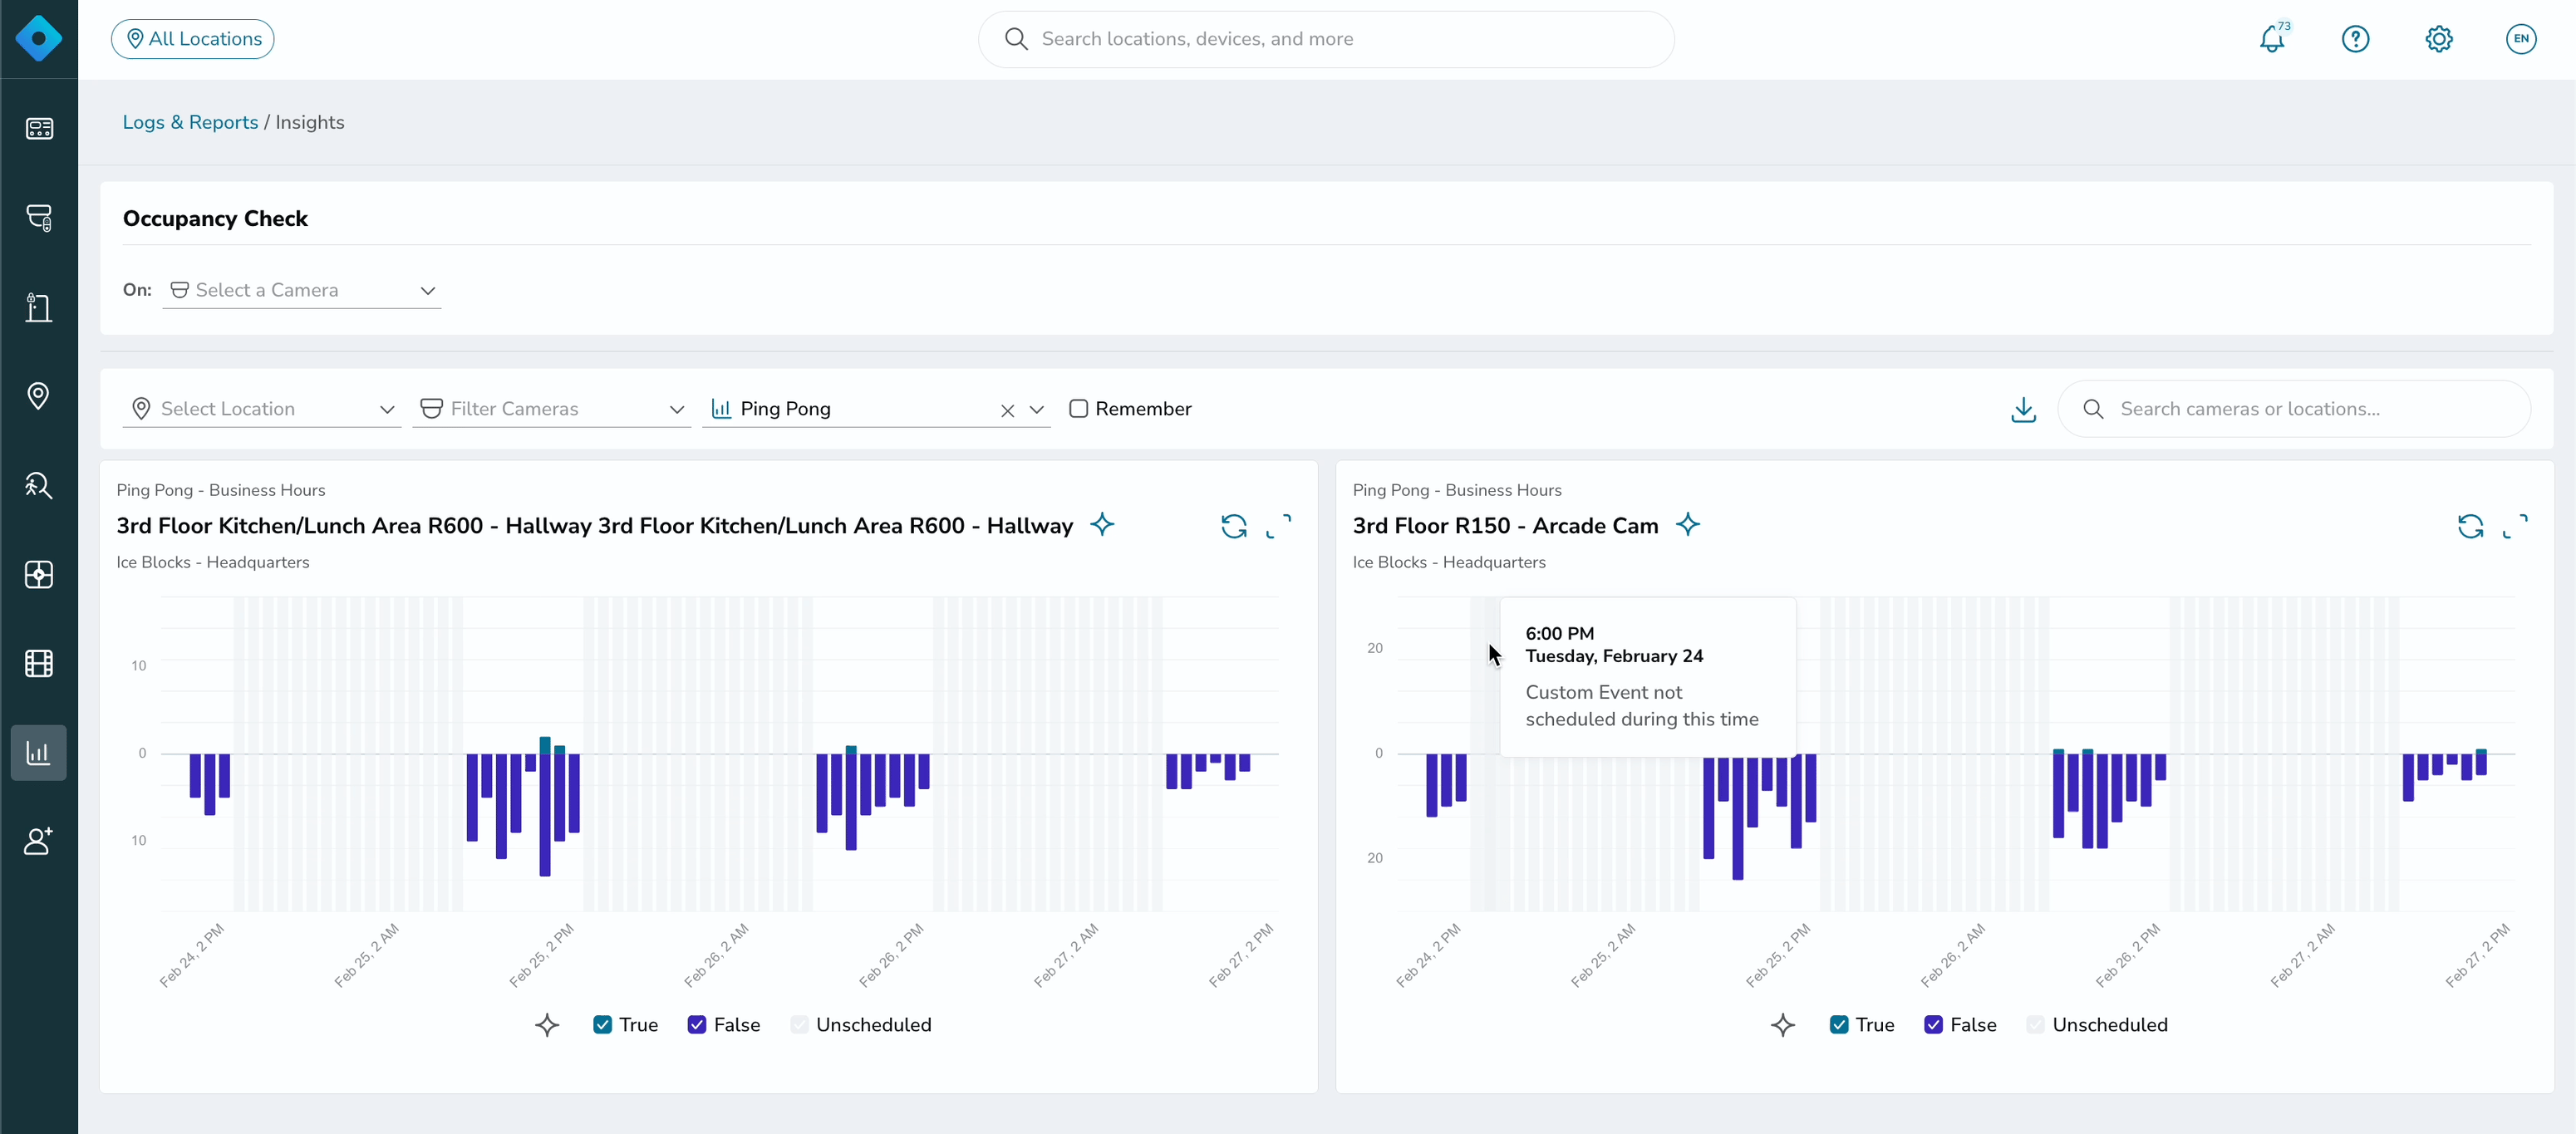Go to Logs & Reports breadcrumb

point(190,122)
